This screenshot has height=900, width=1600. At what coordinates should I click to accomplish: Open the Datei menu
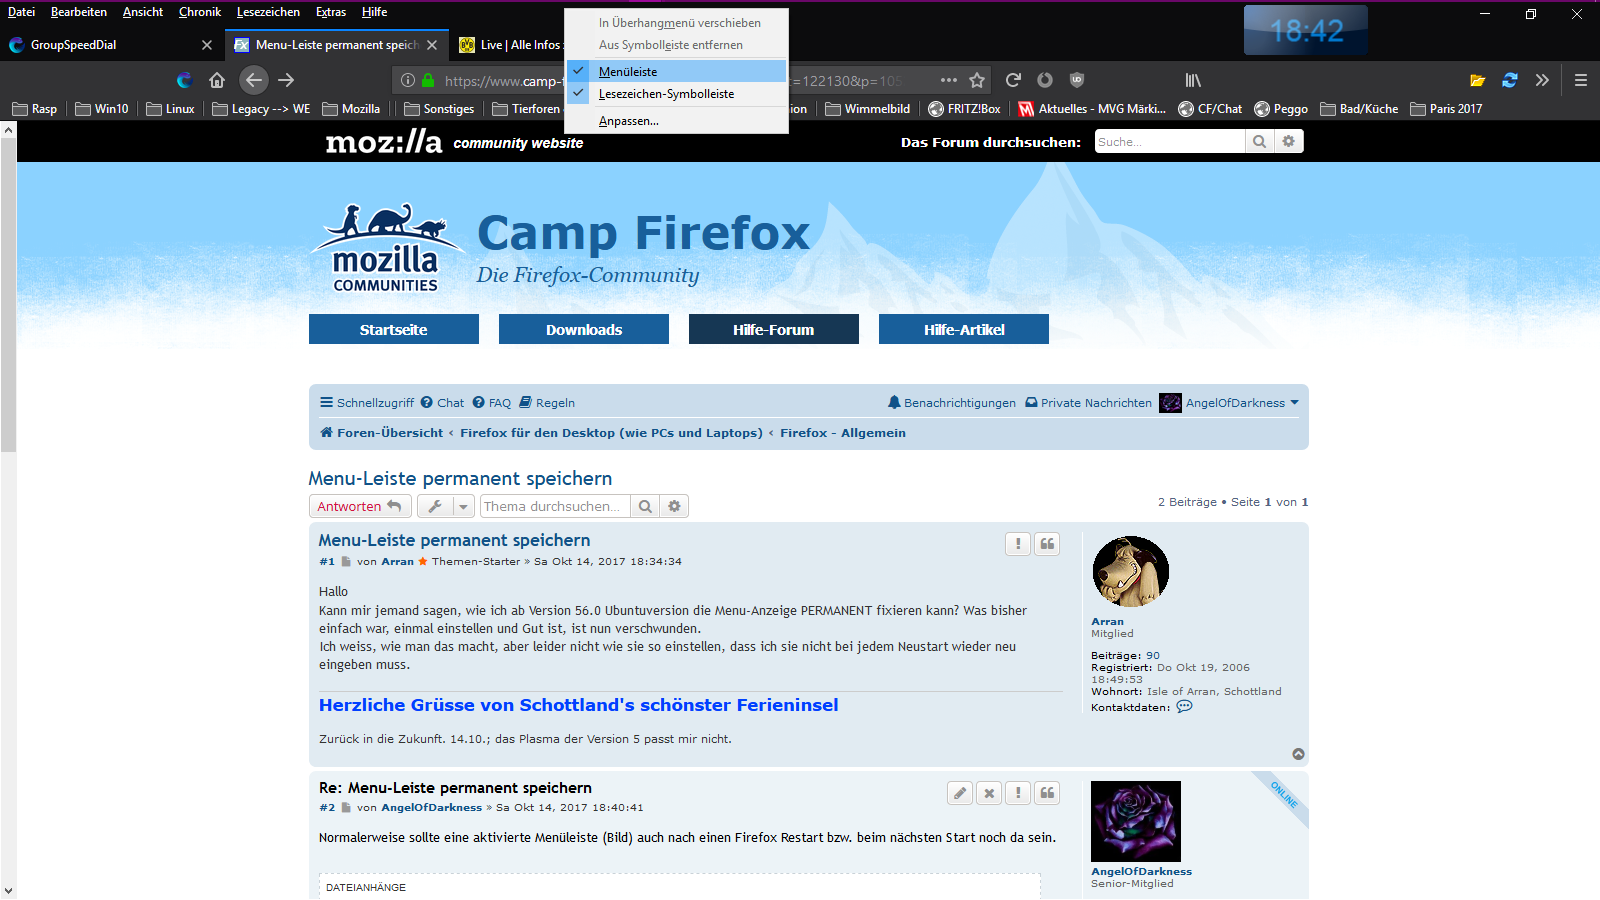pos(21,12)
